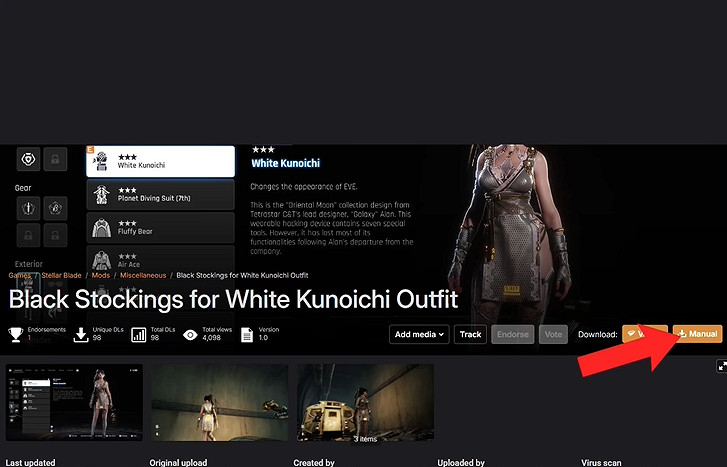Click the Version document icon
Image resolution: width=727 pixels, height=467 pixels.
coord(246,335)
